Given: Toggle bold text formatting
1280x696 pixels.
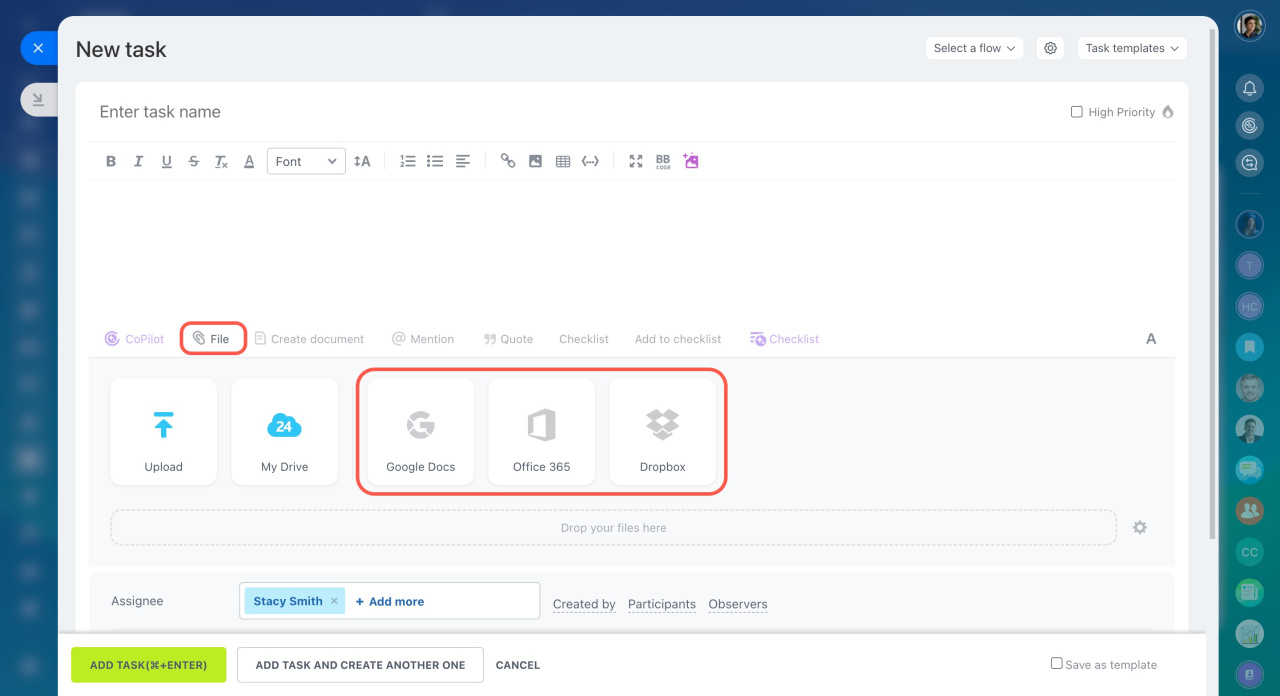Looking at the screenshot, I should click(111, 161).
